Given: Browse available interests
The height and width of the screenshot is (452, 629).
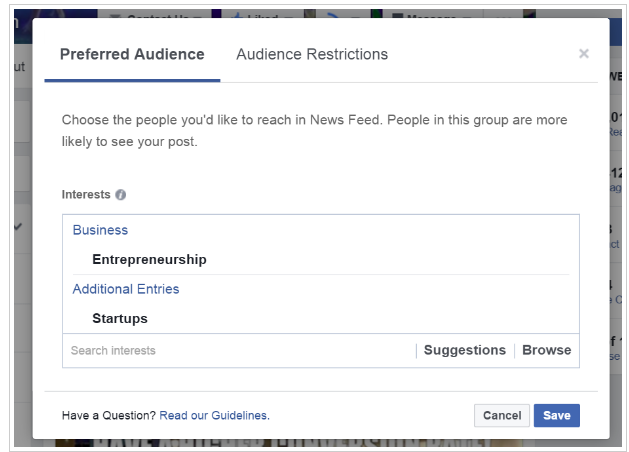Looking at the screenshot, I should [x=546, y=350].
